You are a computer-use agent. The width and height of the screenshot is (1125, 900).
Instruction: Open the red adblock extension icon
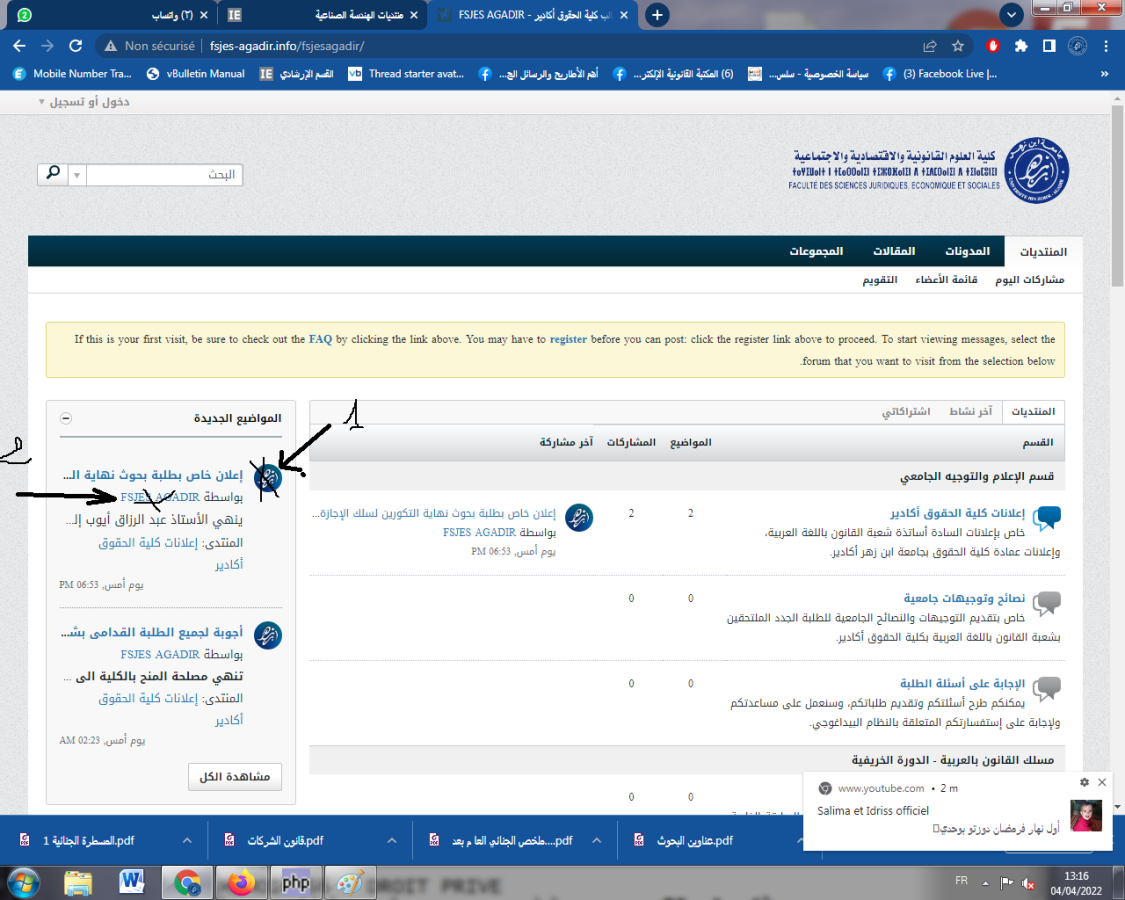tap(993, 46)
